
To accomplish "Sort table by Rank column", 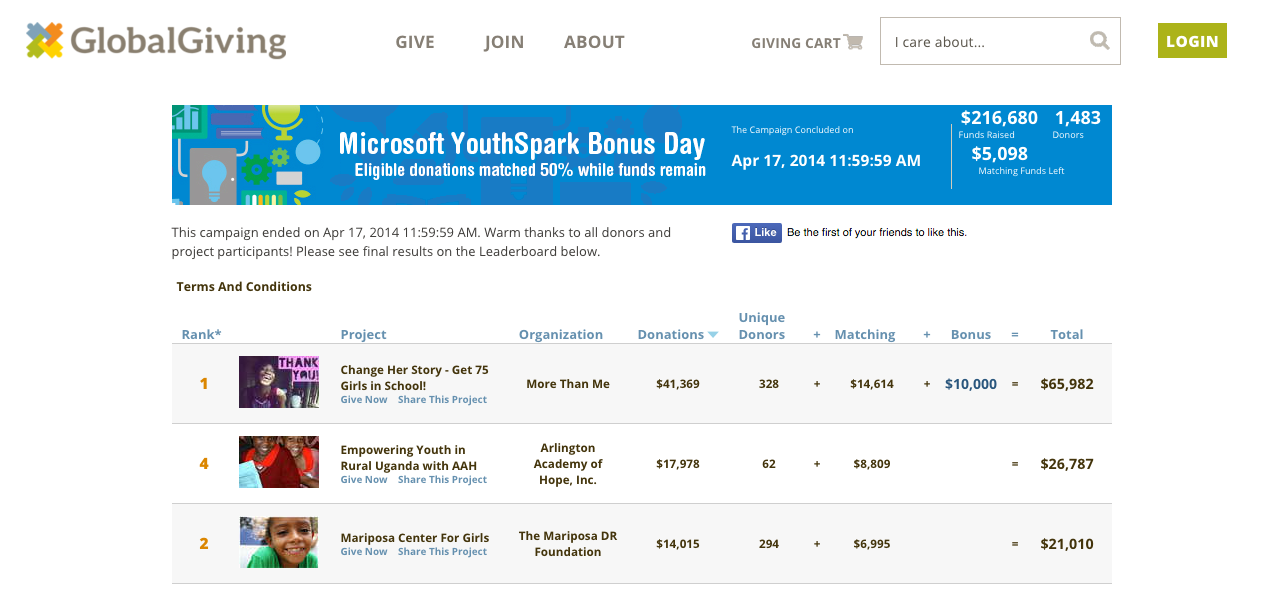I will (x=202, y=335).
